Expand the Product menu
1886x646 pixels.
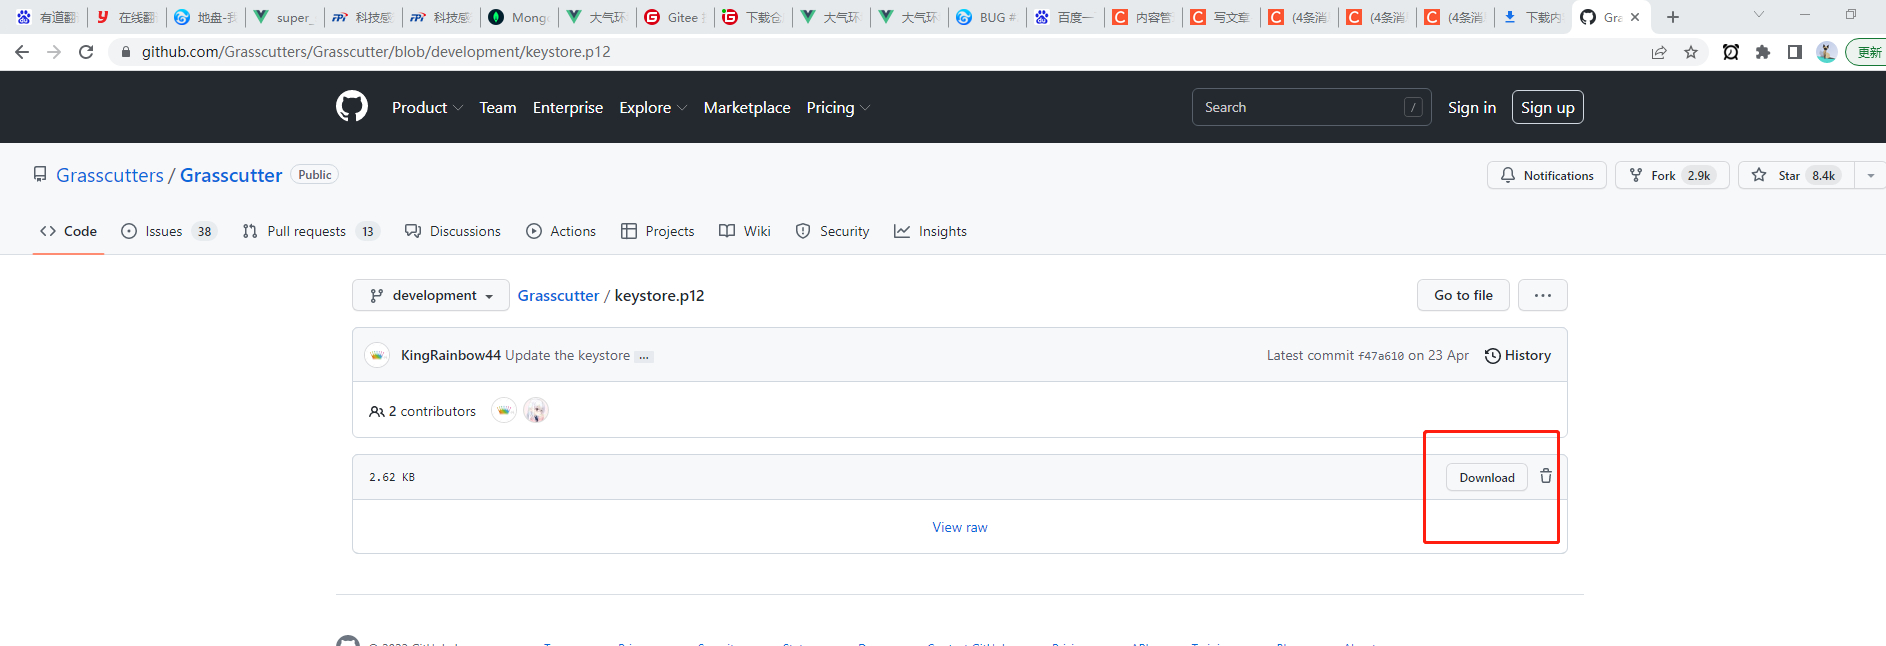click(427, 107)
